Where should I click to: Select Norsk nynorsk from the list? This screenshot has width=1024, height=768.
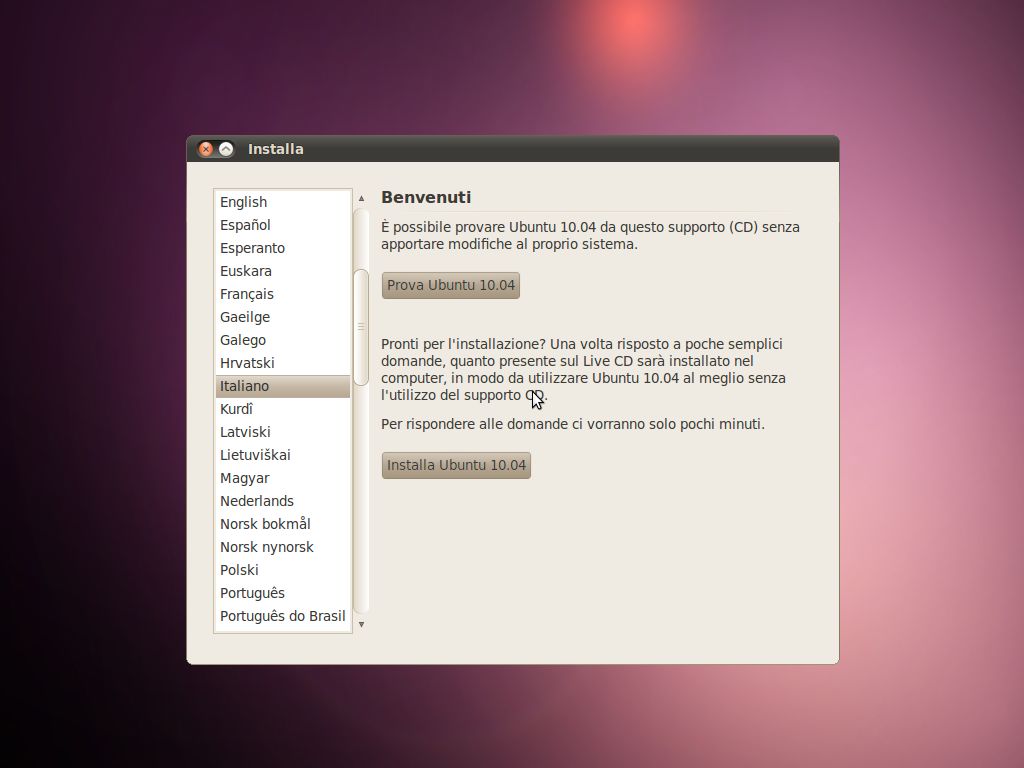click(x=283, y=547)
